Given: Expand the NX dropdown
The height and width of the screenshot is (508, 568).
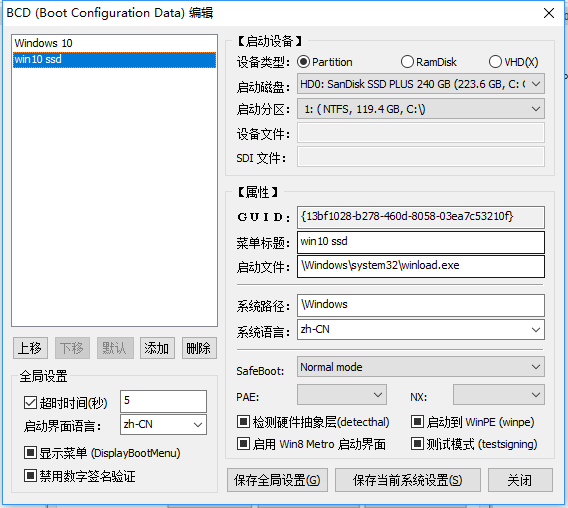Looking at the screenshot, I should [498, 395].
